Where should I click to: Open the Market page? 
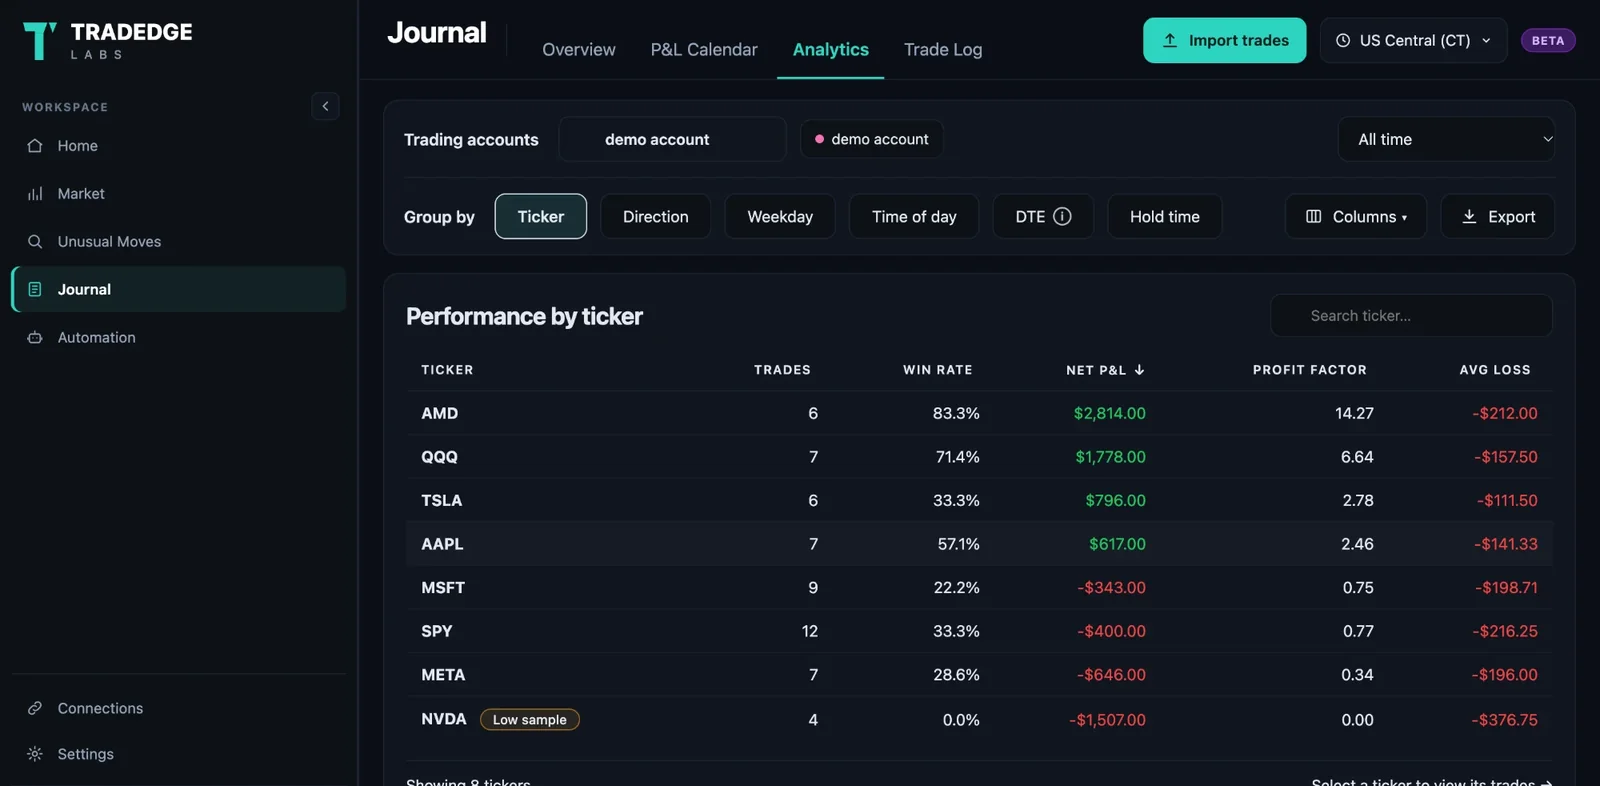(x=179, y=194)
